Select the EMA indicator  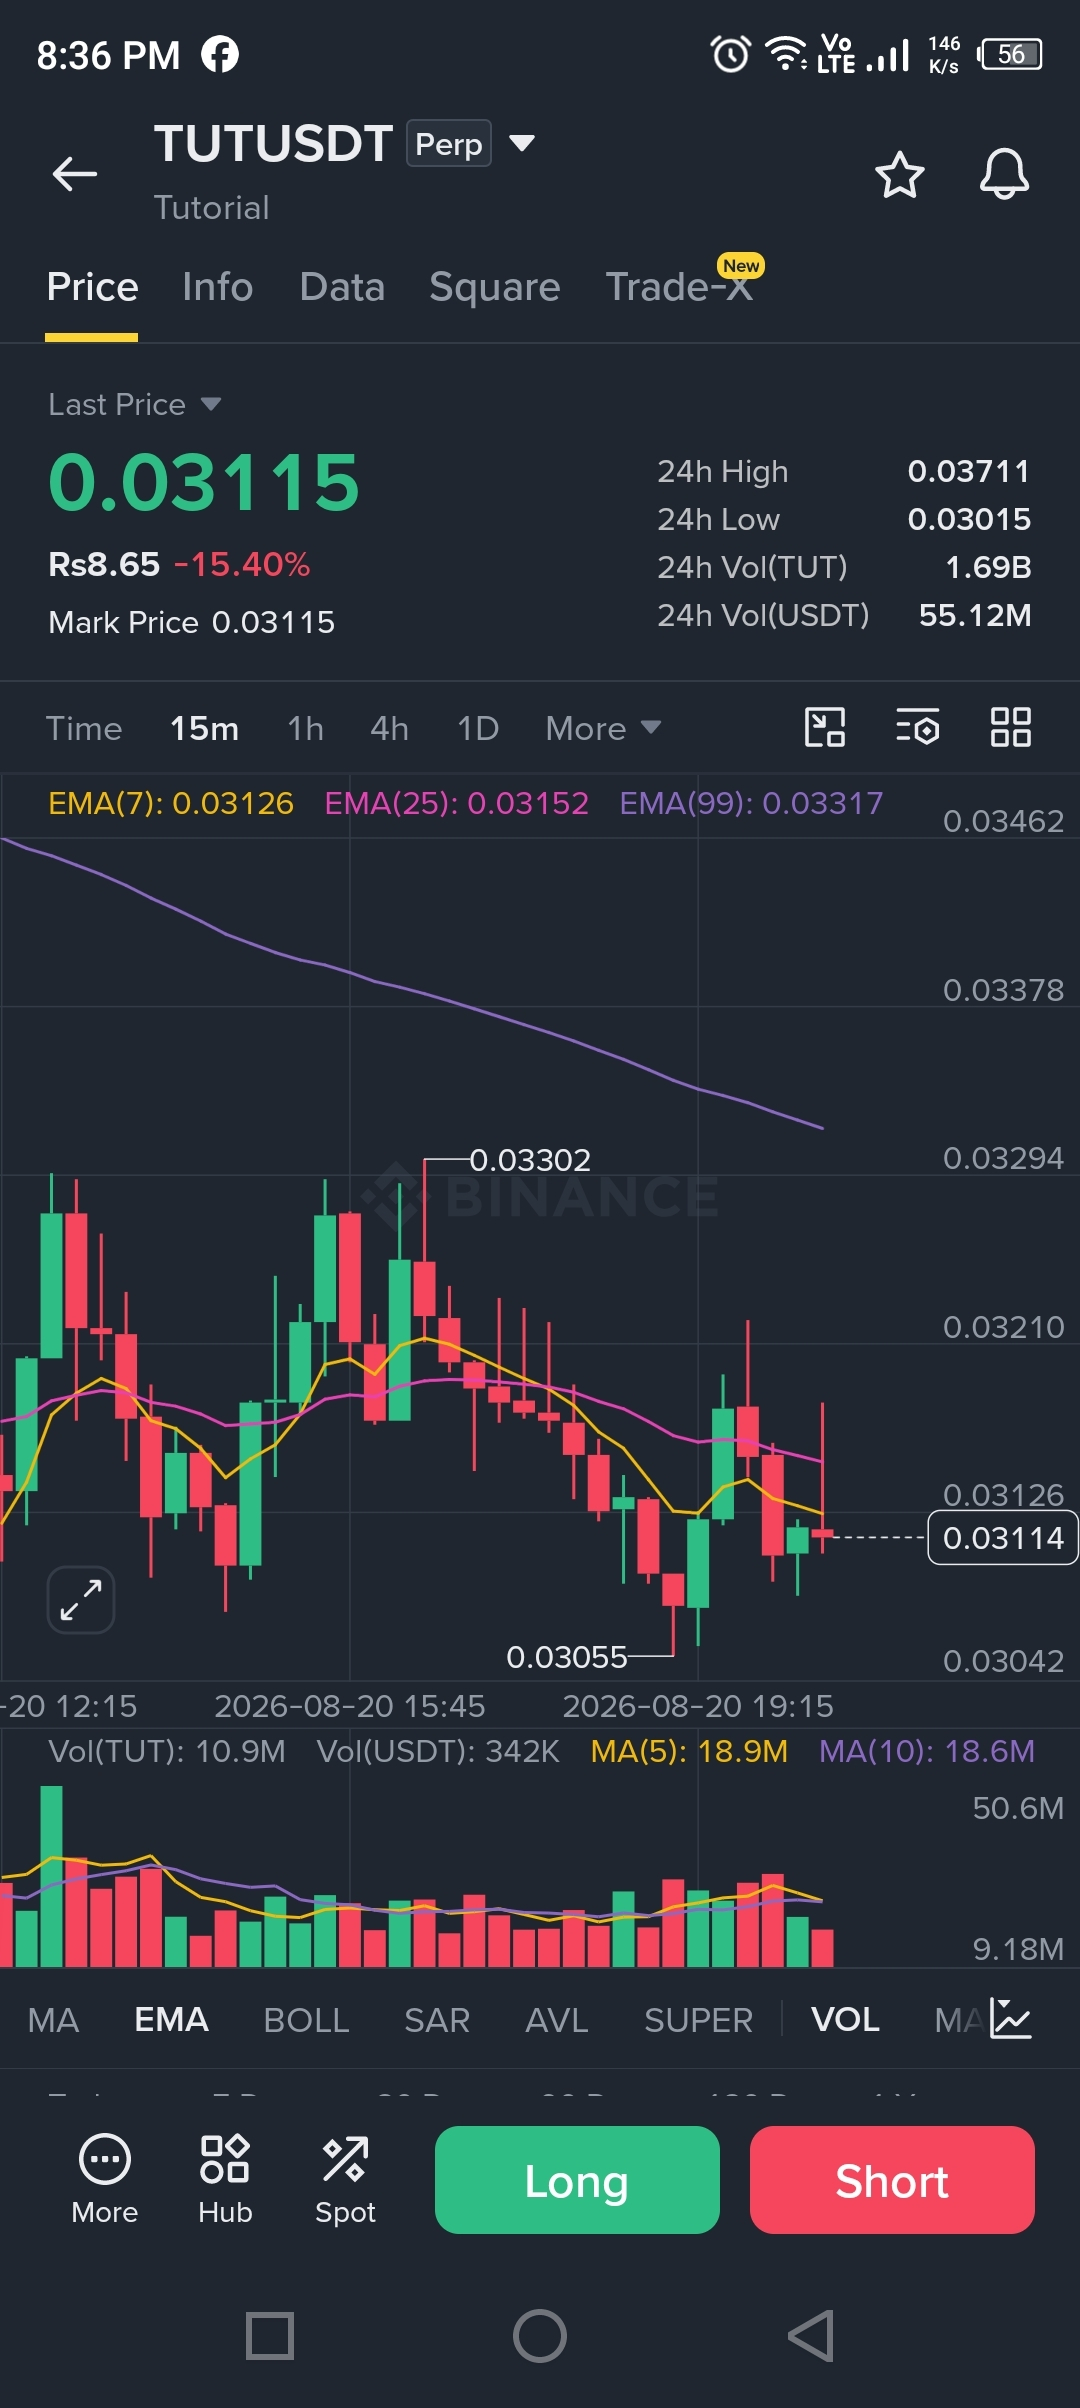(x=171, y=2020)
